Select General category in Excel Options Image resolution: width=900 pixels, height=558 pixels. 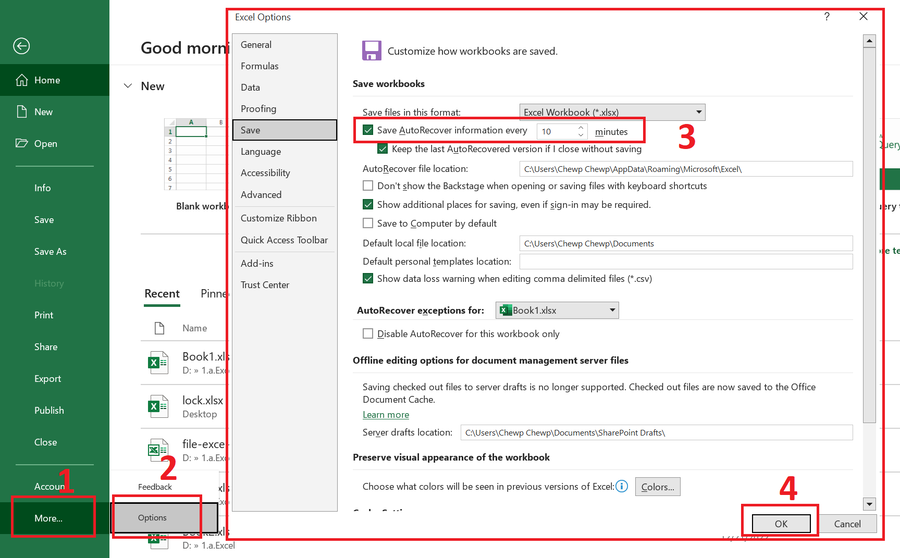tap(284, 44)
